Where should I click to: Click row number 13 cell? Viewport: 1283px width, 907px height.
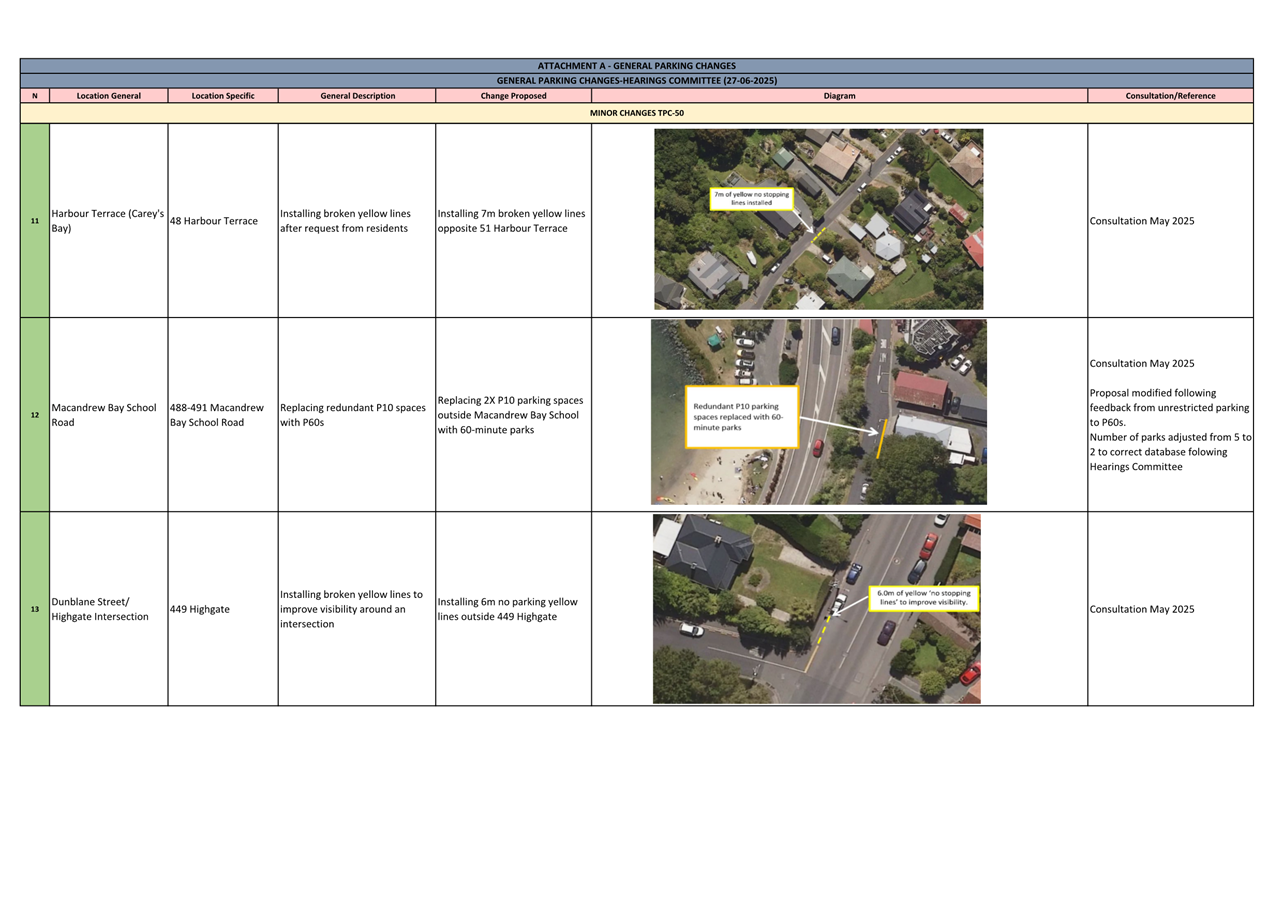[35, 609]
